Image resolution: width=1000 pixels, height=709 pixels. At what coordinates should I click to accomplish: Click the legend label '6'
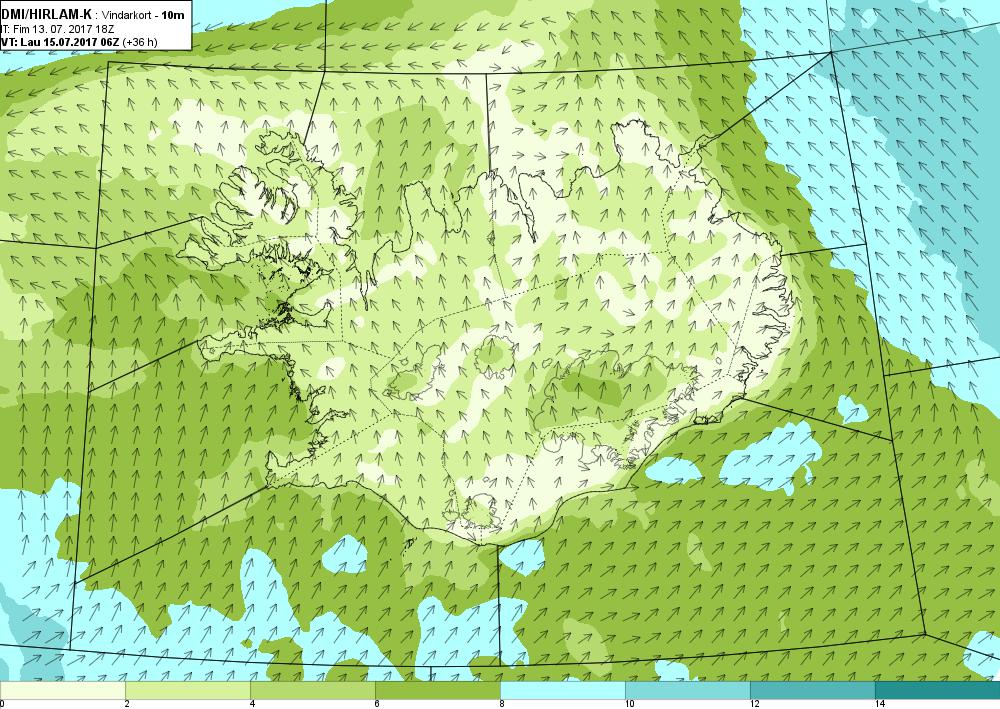(x=378, y=704)
